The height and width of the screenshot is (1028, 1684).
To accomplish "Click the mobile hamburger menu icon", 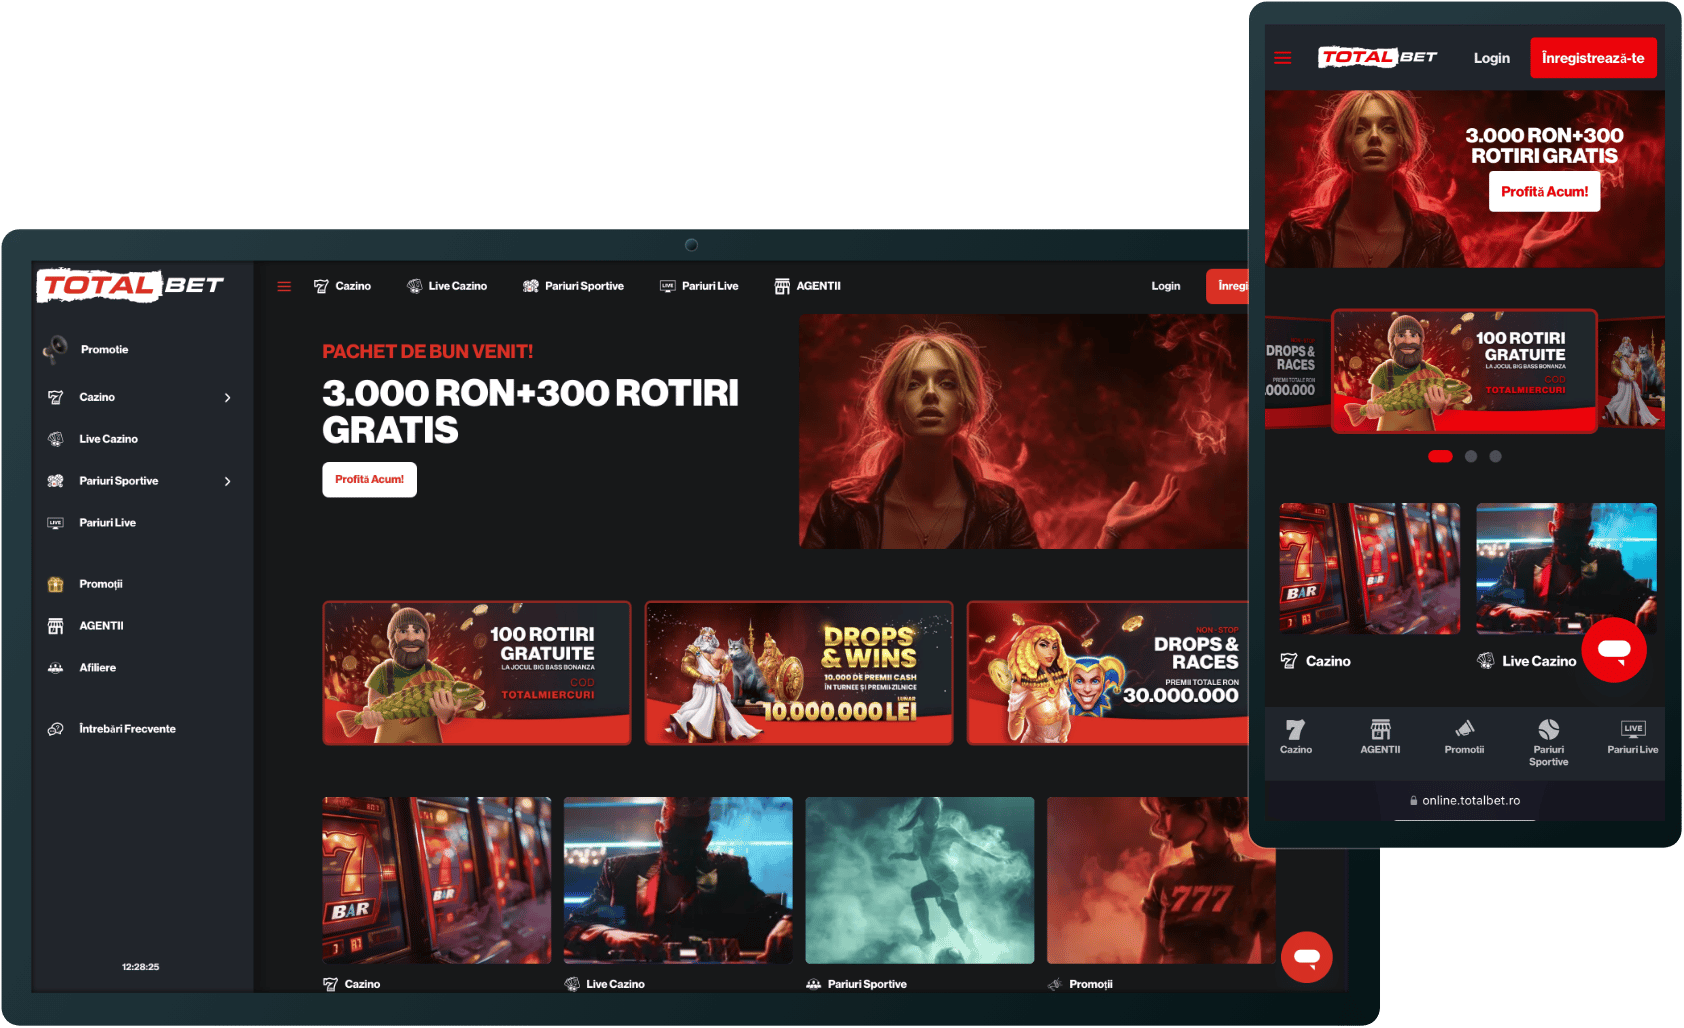I will click(x=1282, y=58).
